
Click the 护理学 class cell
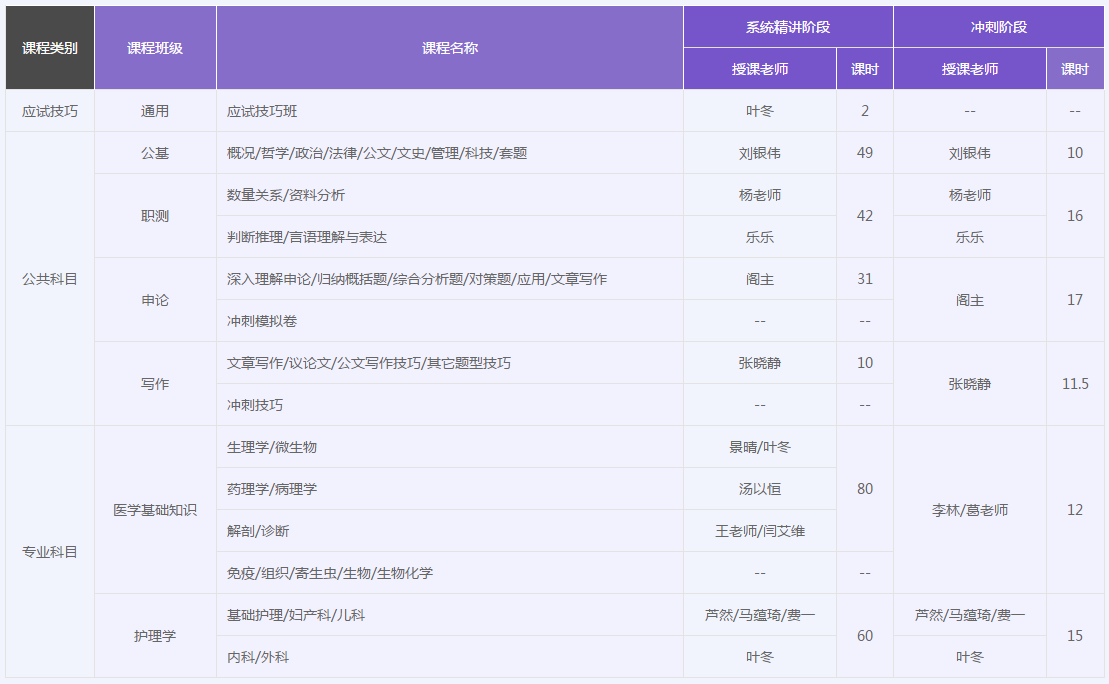pos(155,636)
